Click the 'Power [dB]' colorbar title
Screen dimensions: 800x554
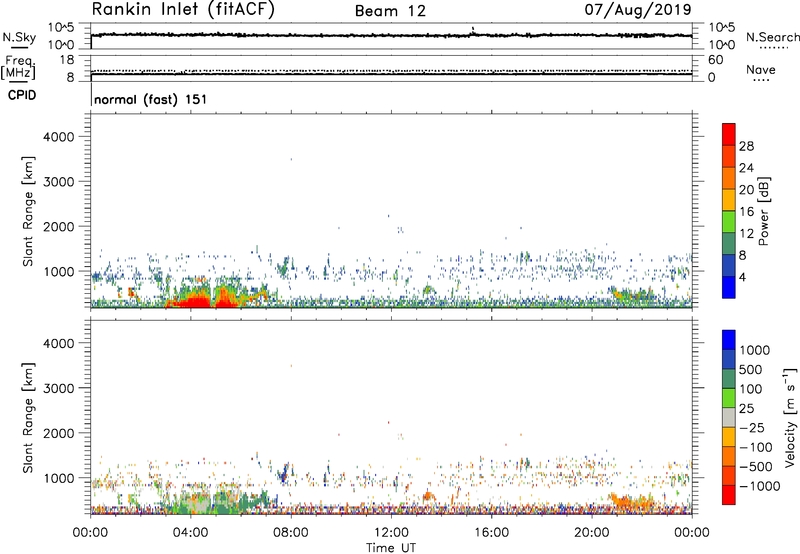pos(763,211)
